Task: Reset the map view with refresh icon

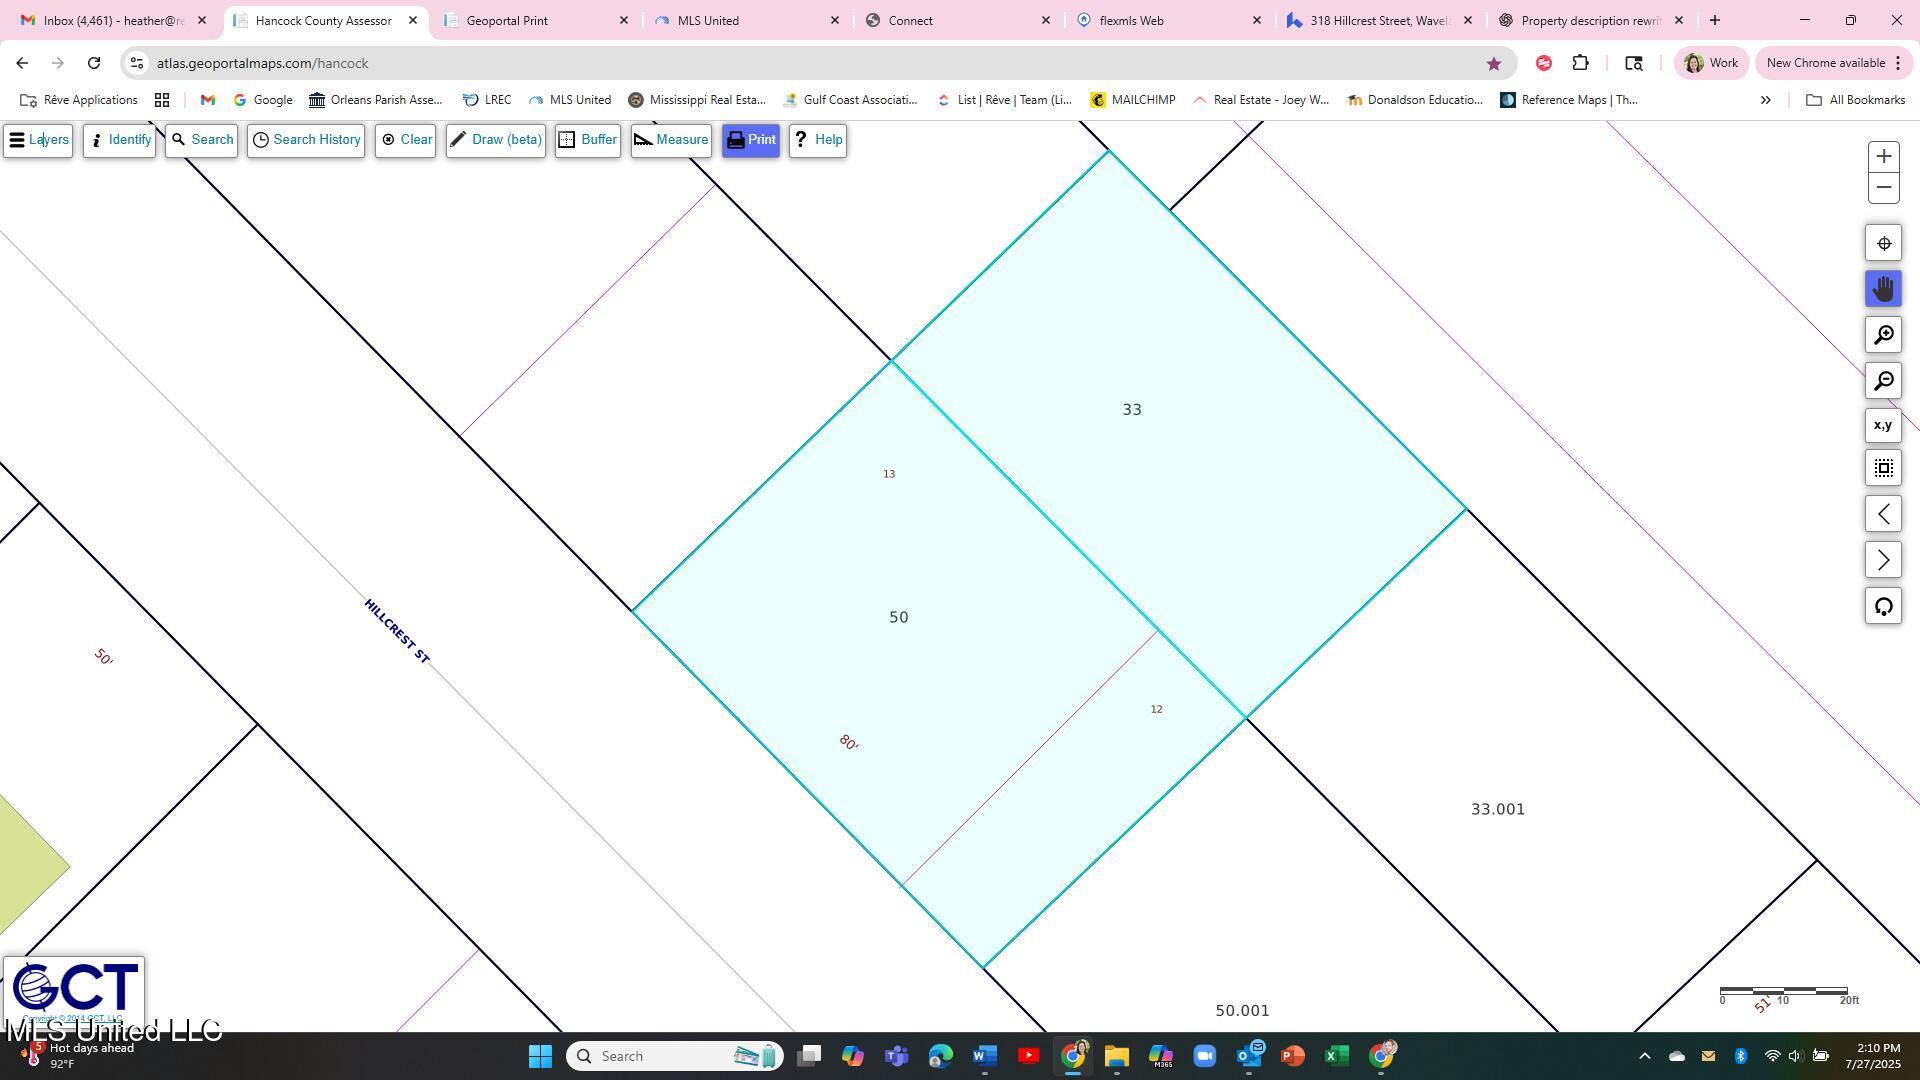Action: [1883, 606]
